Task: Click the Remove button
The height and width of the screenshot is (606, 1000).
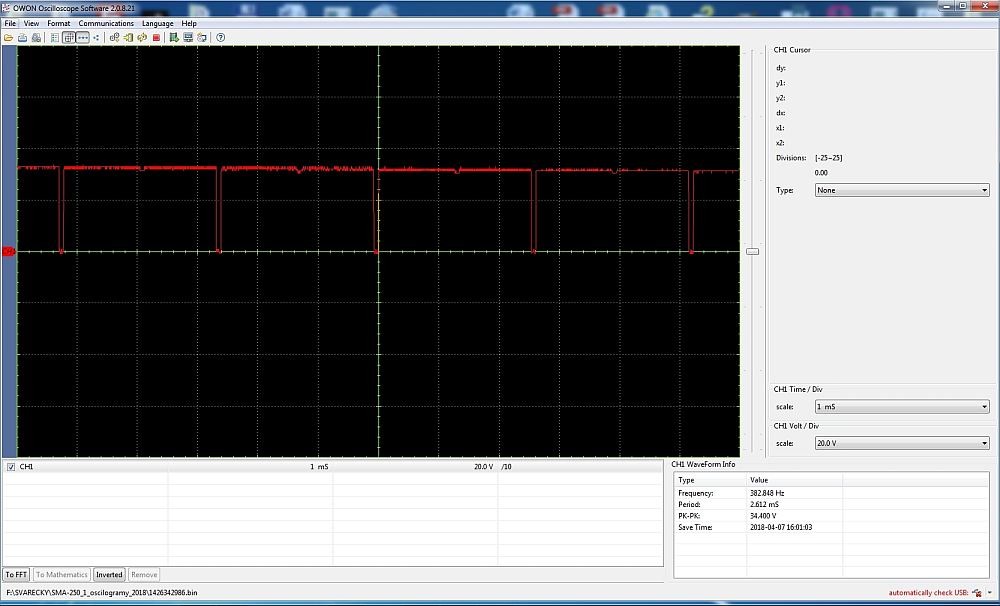Action: click(144, 575)
